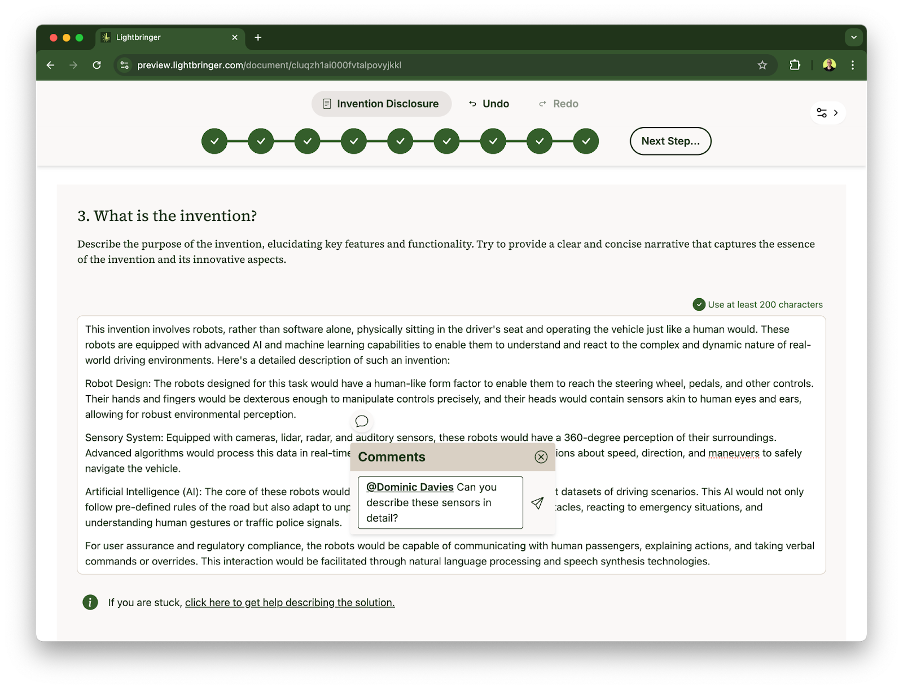Image resolution: width=904 pixels, height=690 pixels.
Task: Click the Next Step button
Action: tap(671, 141)
